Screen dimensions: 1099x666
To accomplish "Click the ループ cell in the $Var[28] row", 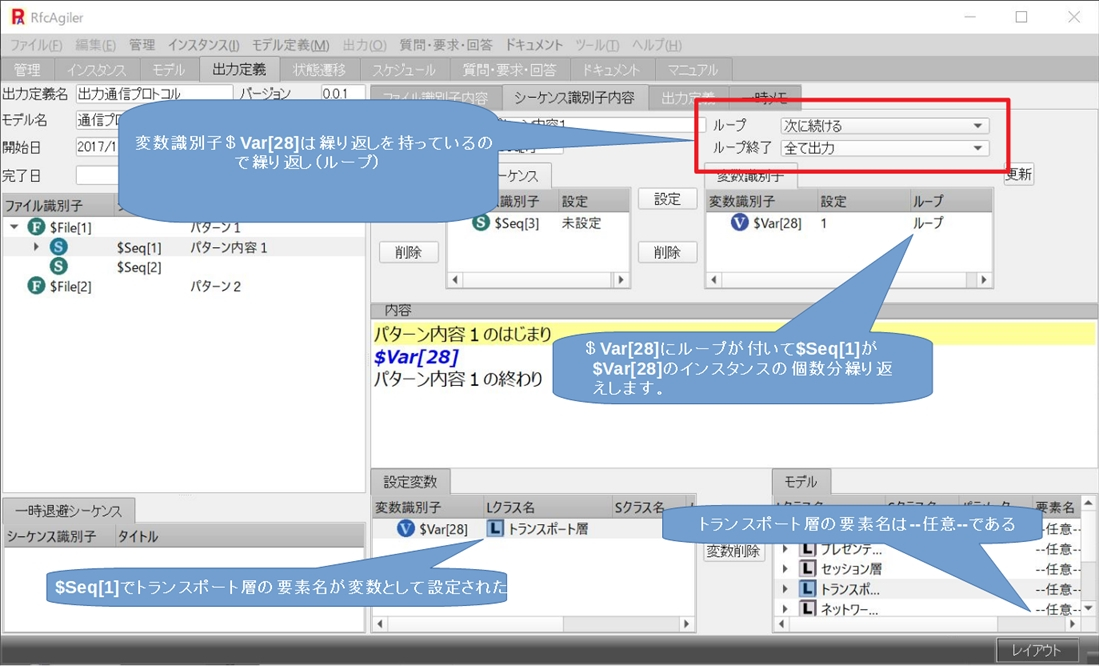I will [928, 223].
